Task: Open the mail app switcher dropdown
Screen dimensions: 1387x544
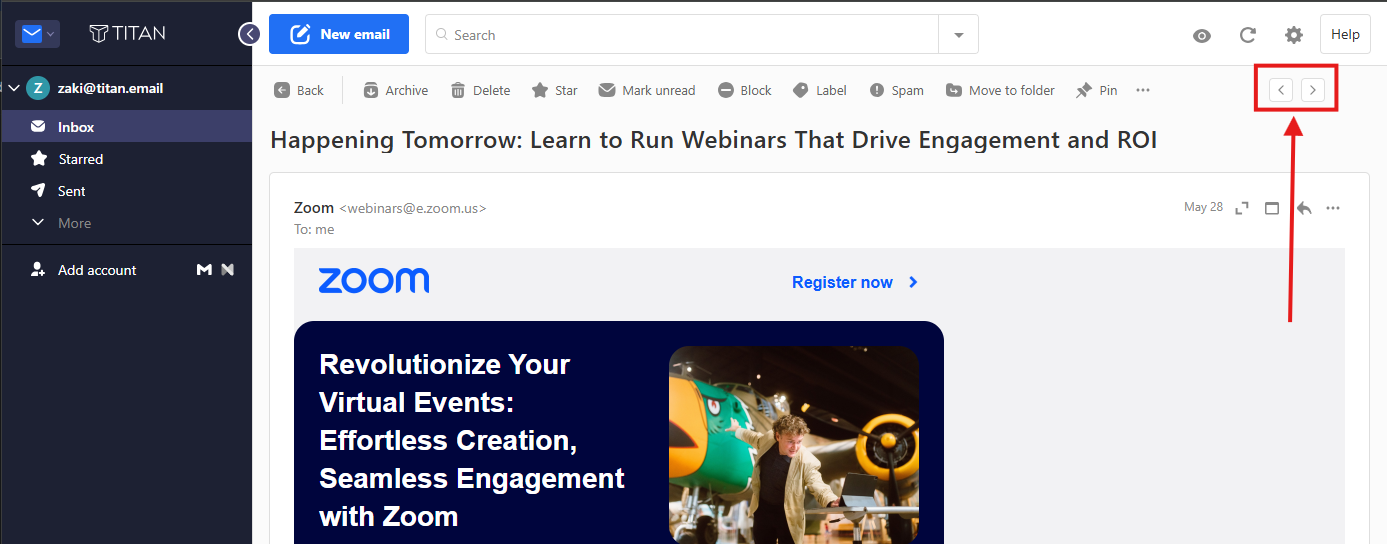Action: [38, 34]
